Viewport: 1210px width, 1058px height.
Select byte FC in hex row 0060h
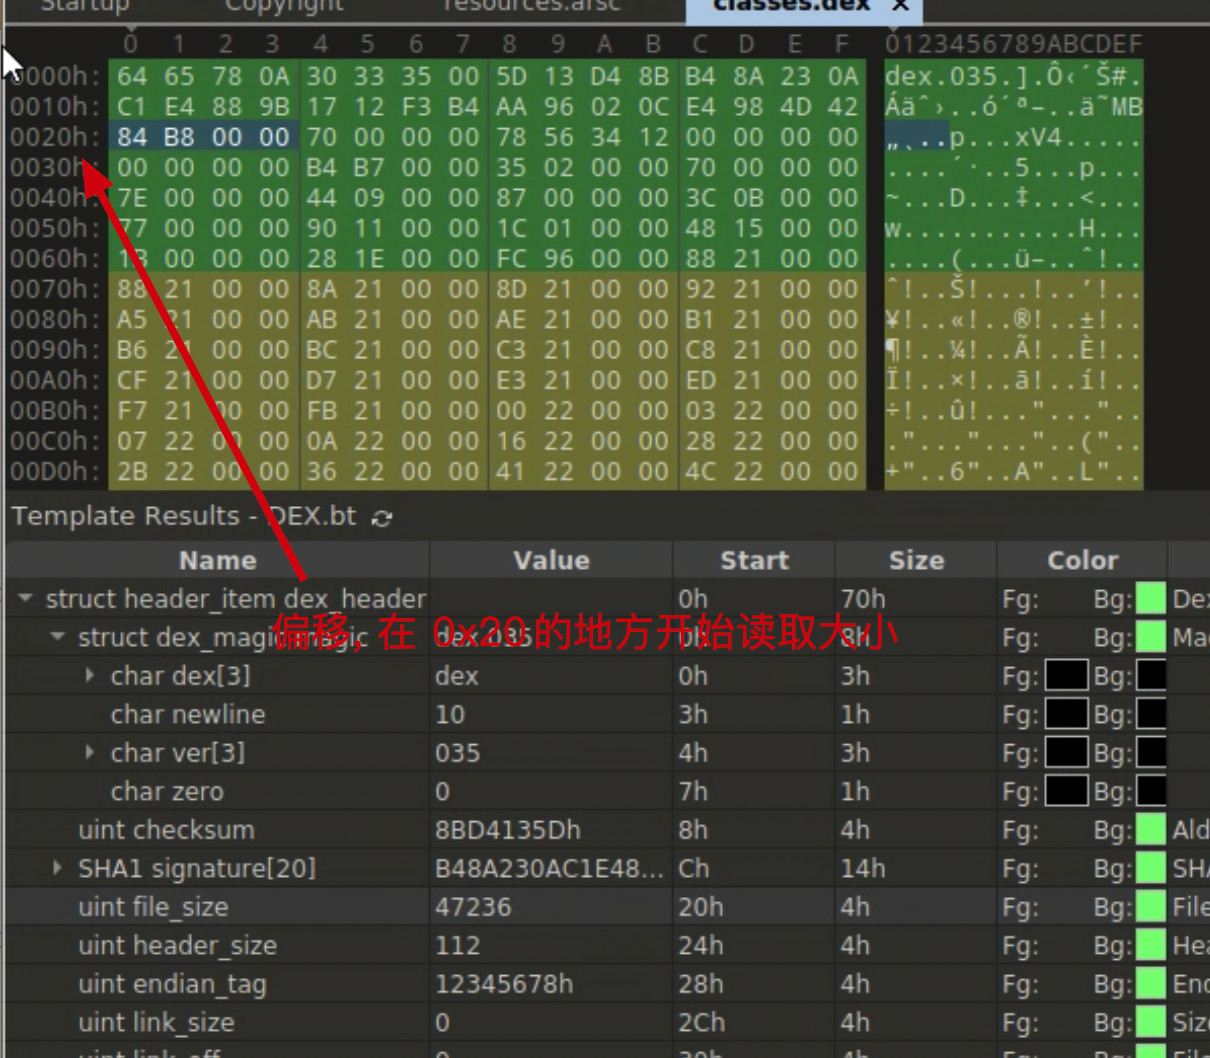tap(512, 258)
